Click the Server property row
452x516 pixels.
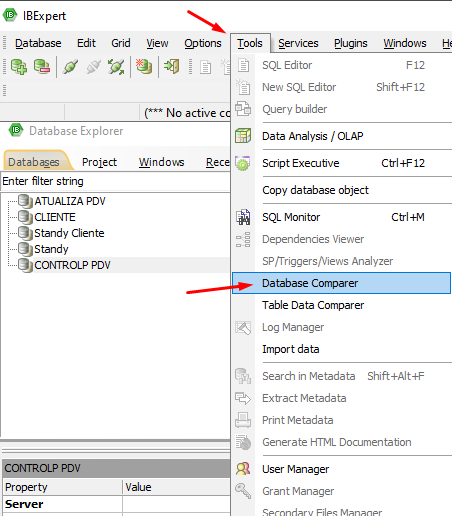(116, 504)
